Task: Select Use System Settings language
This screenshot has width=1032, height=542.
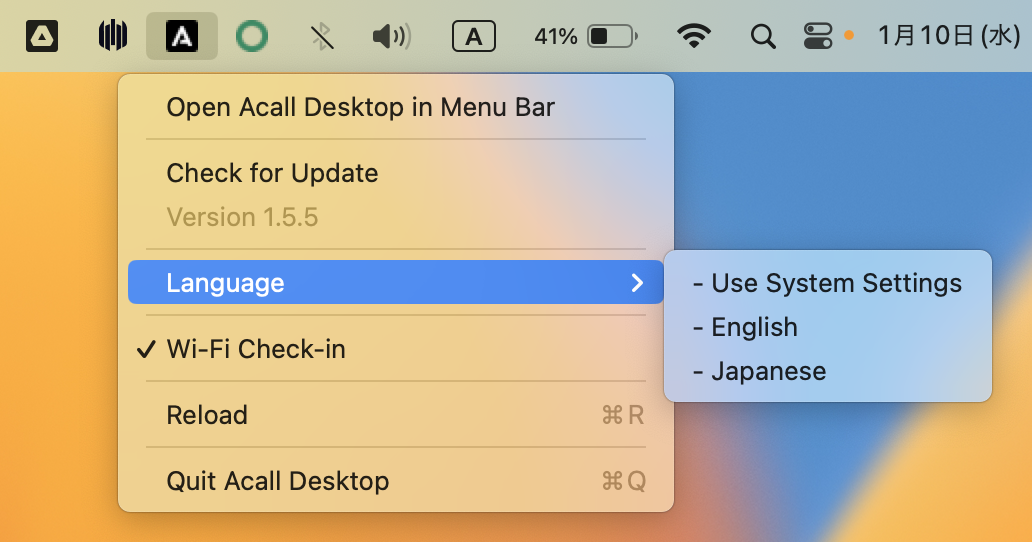Action: click(827, 283)
